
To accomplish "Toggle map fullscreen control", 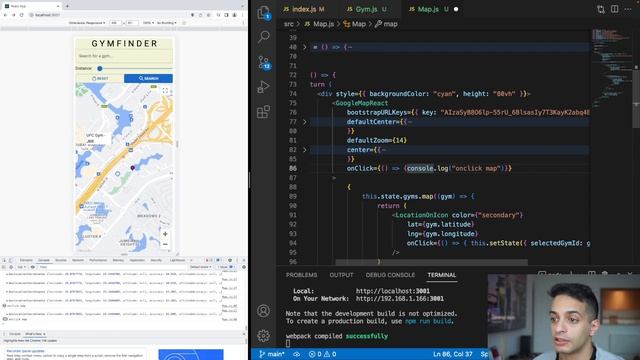I will (x=165, y=91).
